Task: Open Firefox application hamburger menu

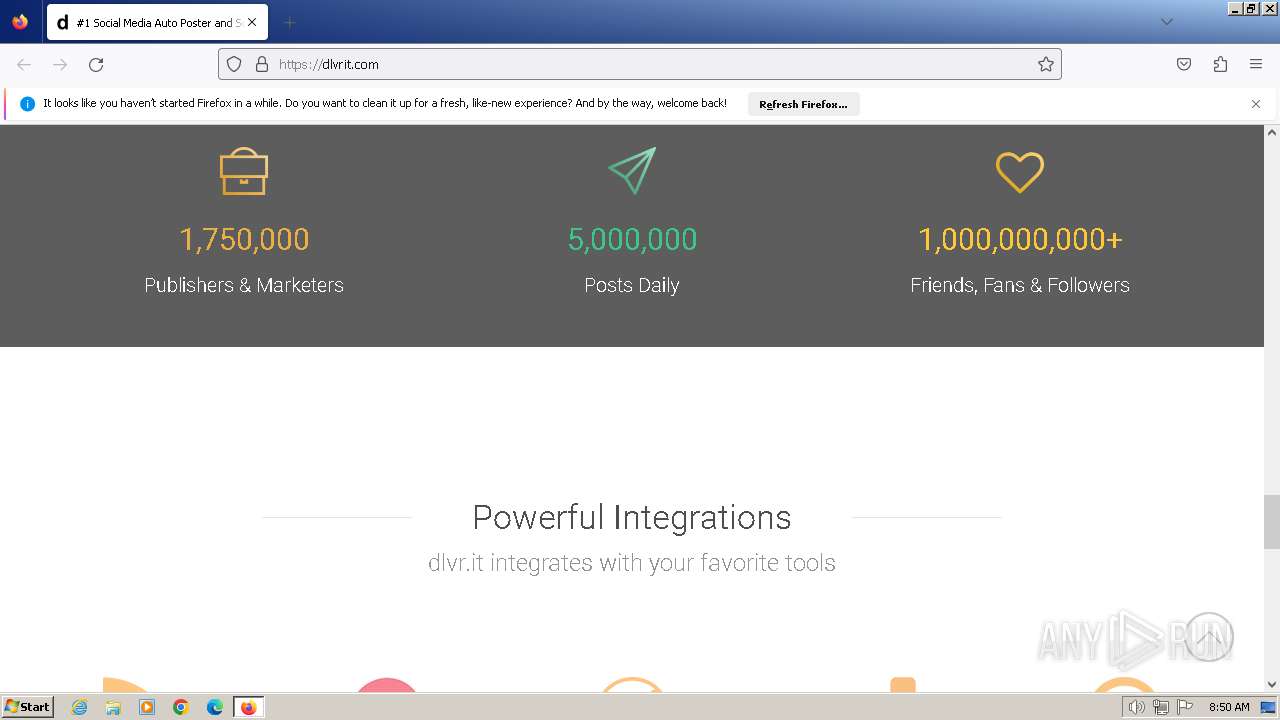Action: click(x=1256, y=64)
